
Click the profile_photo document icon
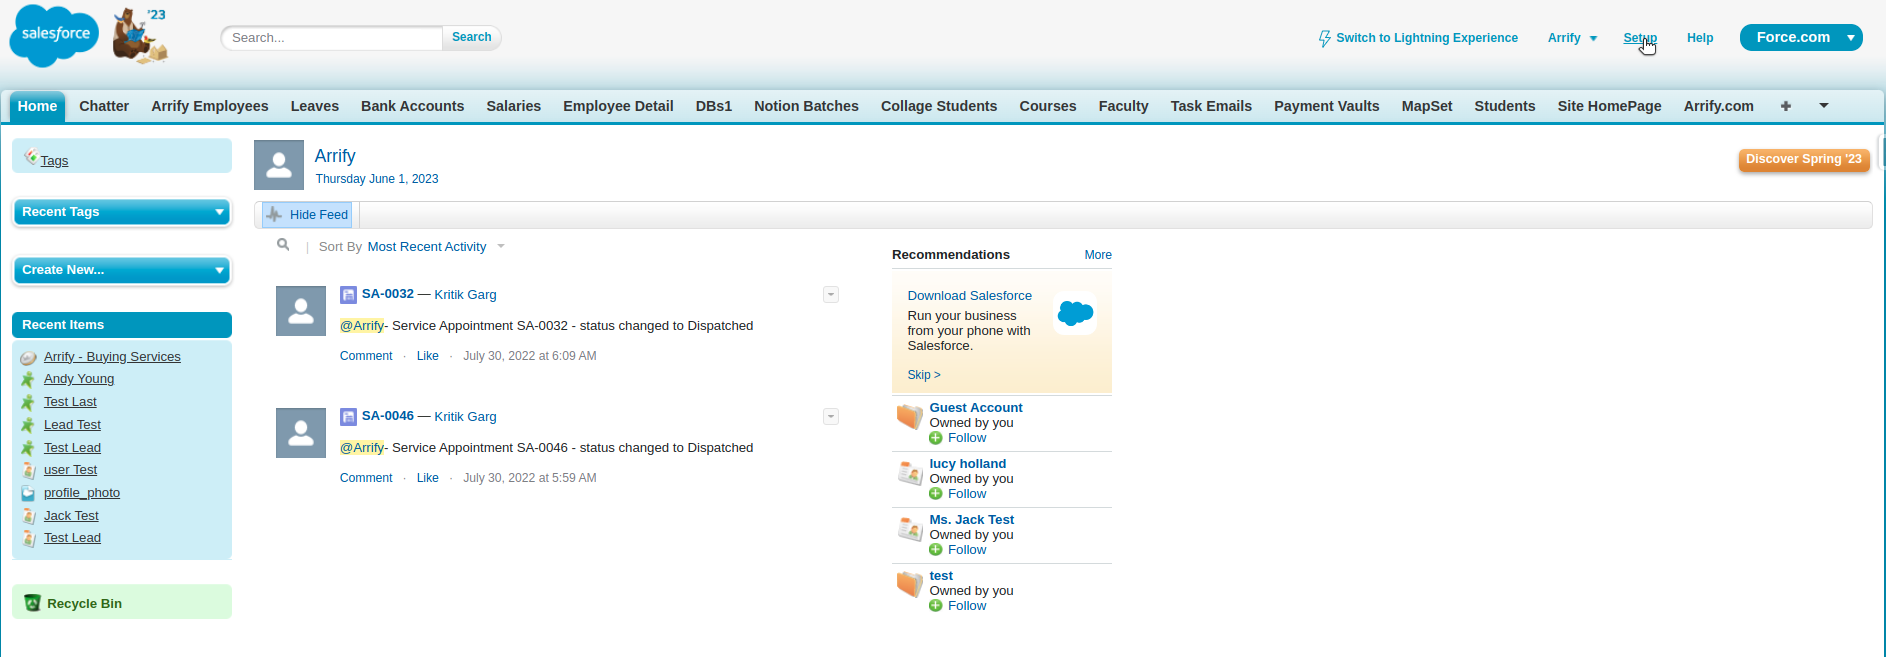click(x=28, y=493)
